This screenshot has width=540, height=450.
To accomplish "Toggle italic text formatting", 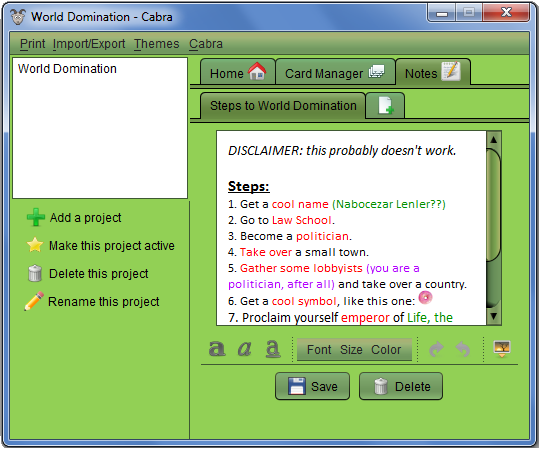I will [x=245, y=348].
